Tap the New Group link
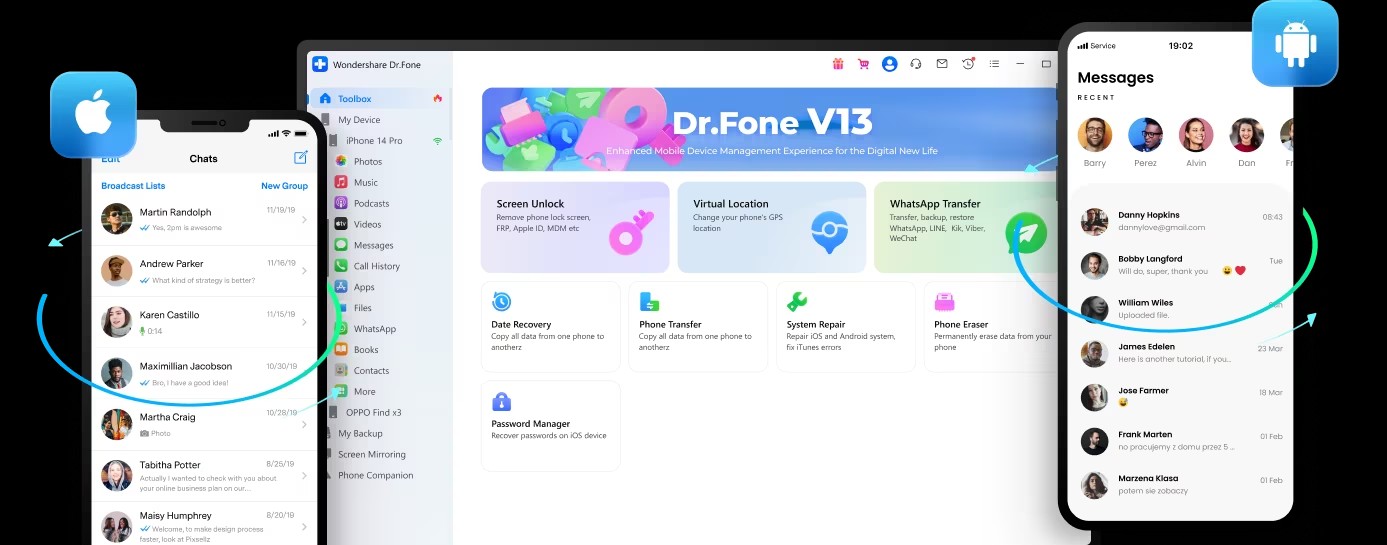The height and width of the screenshot is (545, 1387). (x=284, y=186)
